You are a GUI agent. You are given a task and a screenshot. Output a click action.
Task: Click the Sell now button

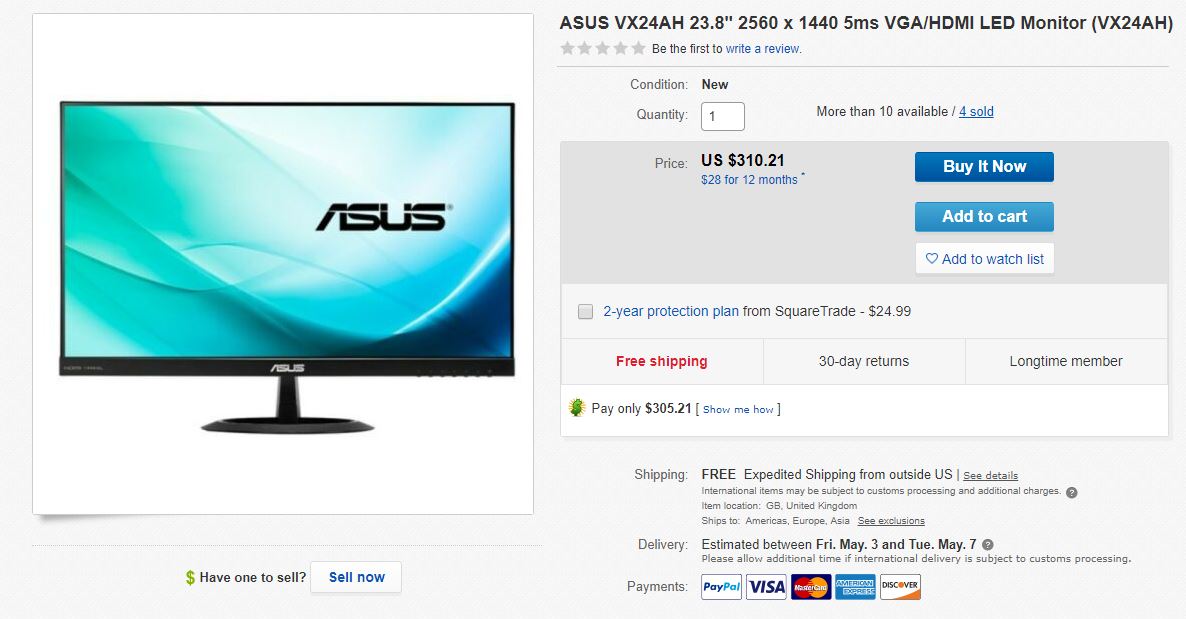[x=356, y=577]
